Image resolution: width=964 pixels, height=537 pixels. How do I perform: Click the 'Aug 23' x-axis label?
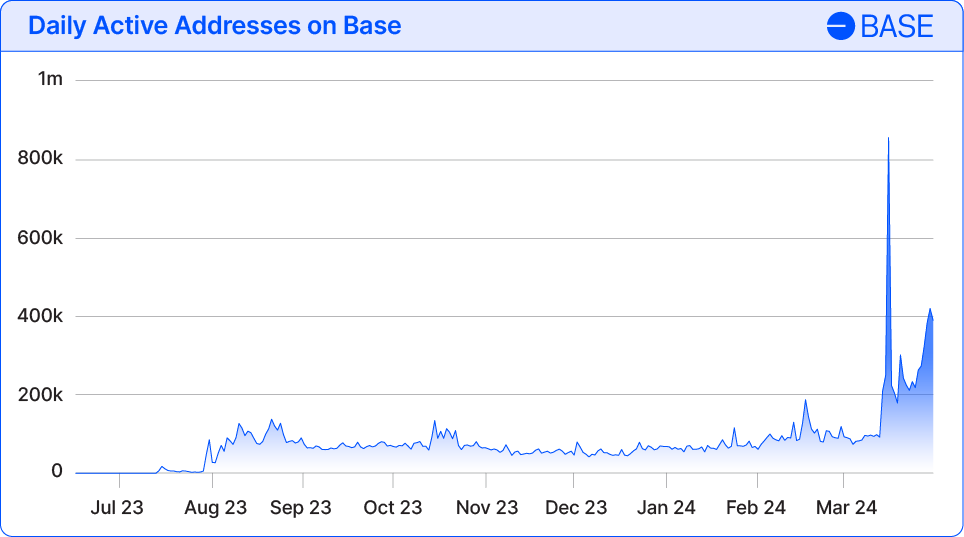point(215,507)
